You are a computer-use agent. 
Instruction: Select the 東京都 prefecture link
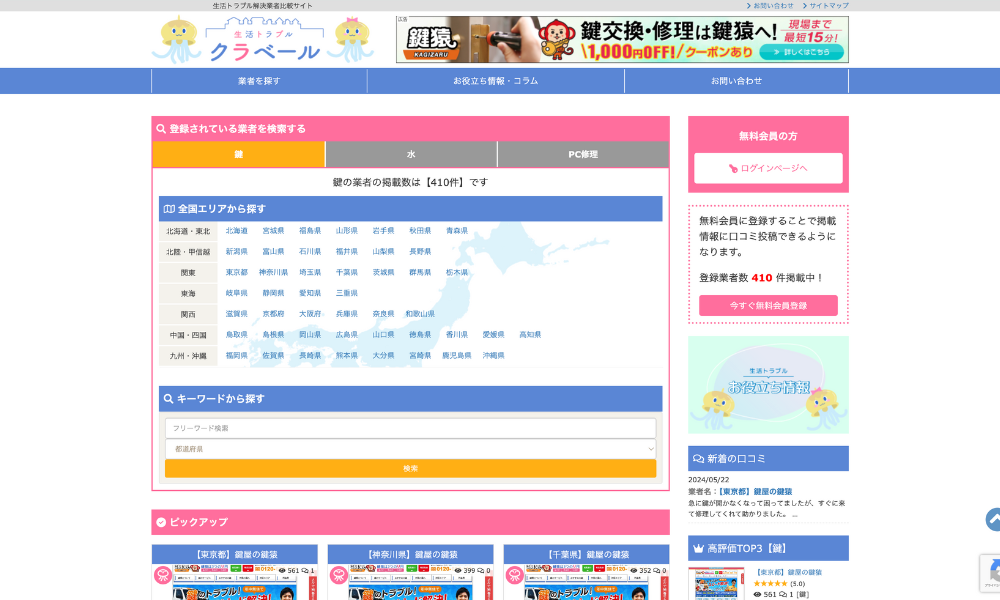236,272
